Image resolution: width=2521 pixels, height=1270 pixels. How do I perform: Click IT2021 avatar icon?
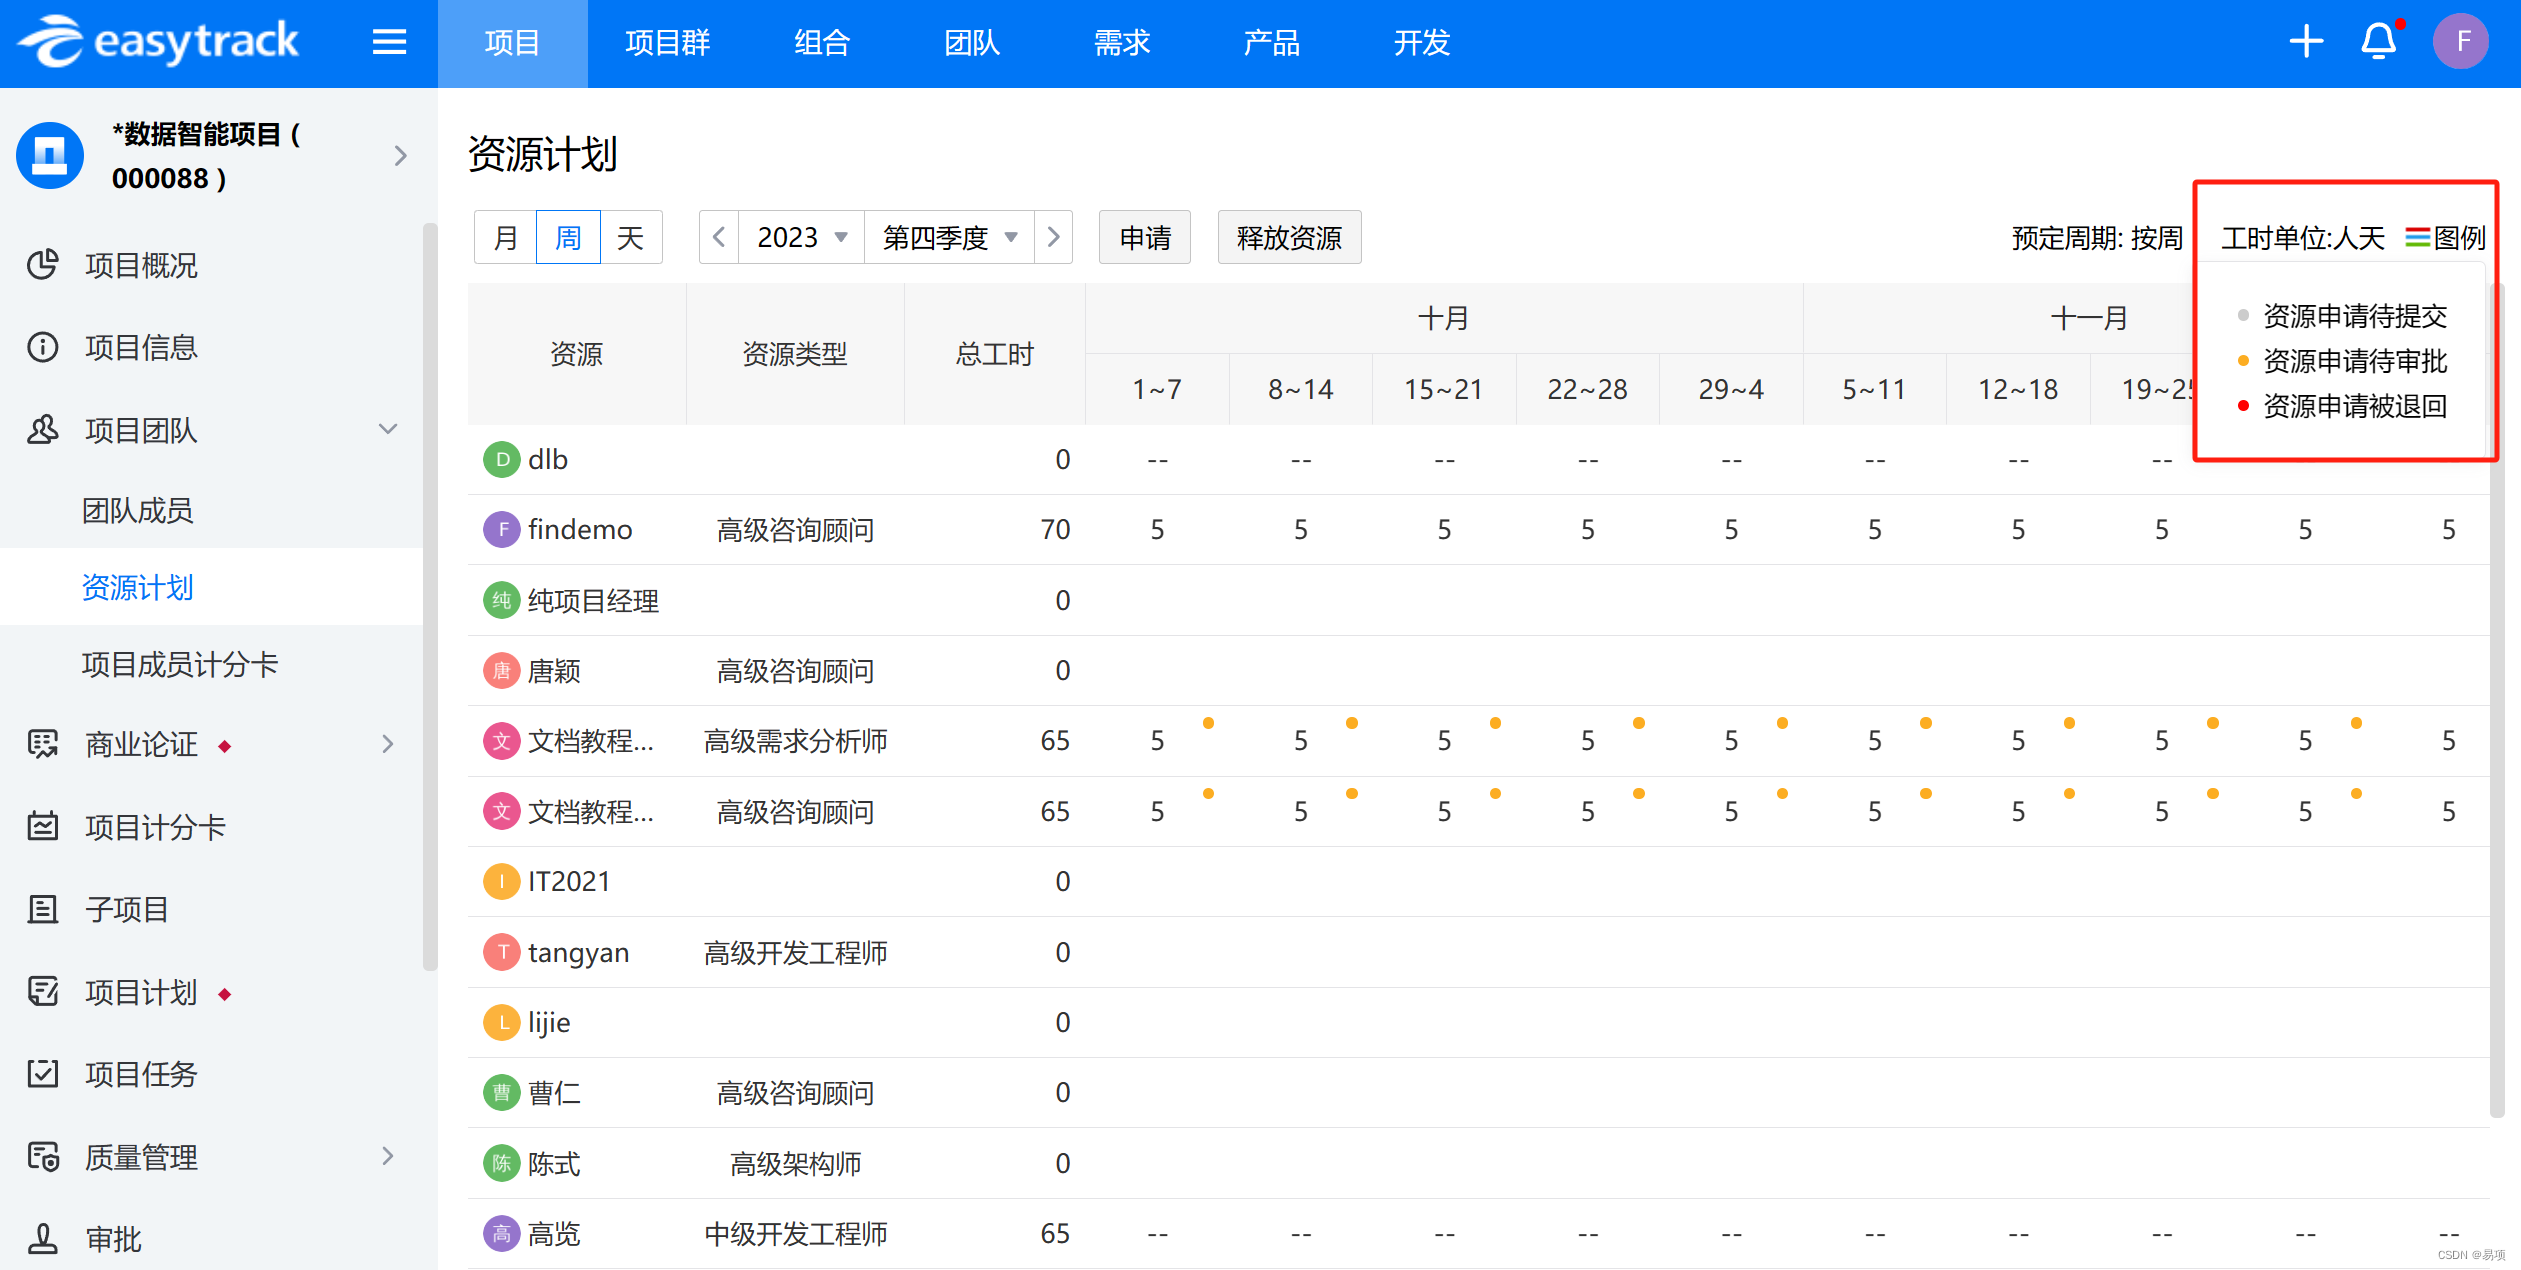[502, 882]
